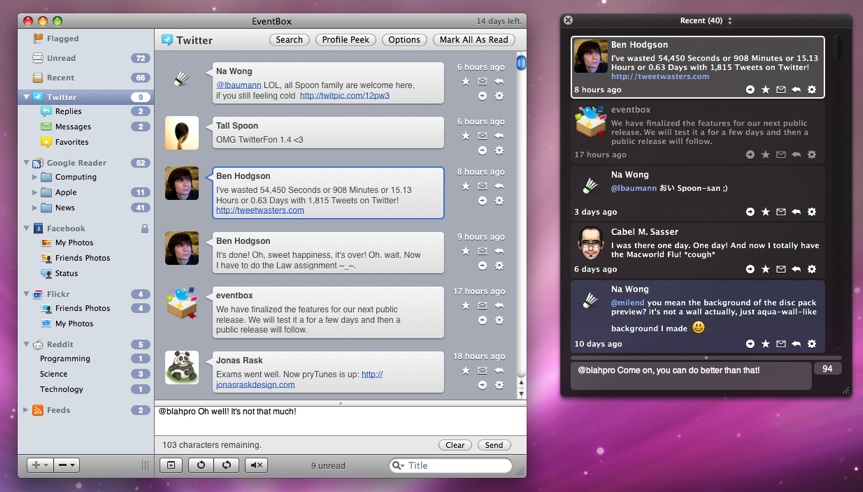This screenshot has width=863, height=492.
Task: Expand the Apple folder
Action: (x=34, y=193)
